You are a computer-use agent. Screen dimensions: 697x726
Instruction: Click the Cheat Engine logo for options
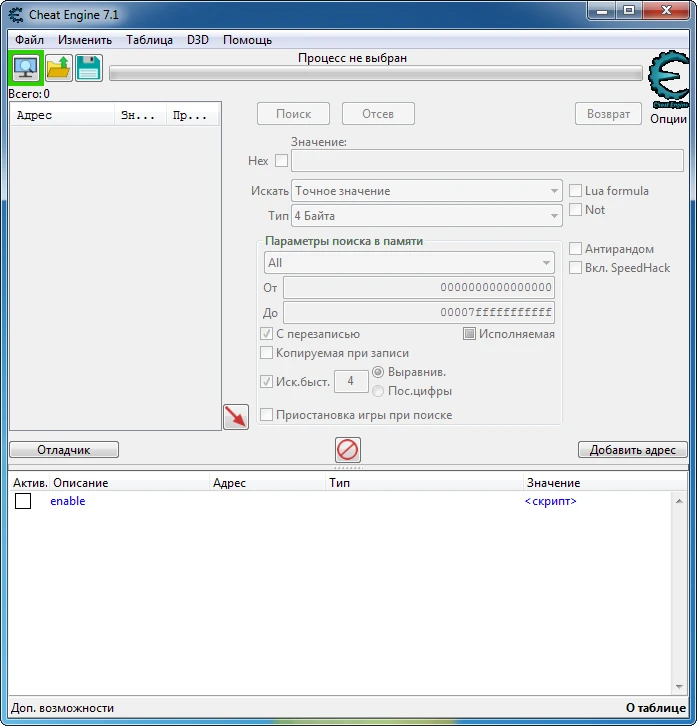click(x=668, y=79)
